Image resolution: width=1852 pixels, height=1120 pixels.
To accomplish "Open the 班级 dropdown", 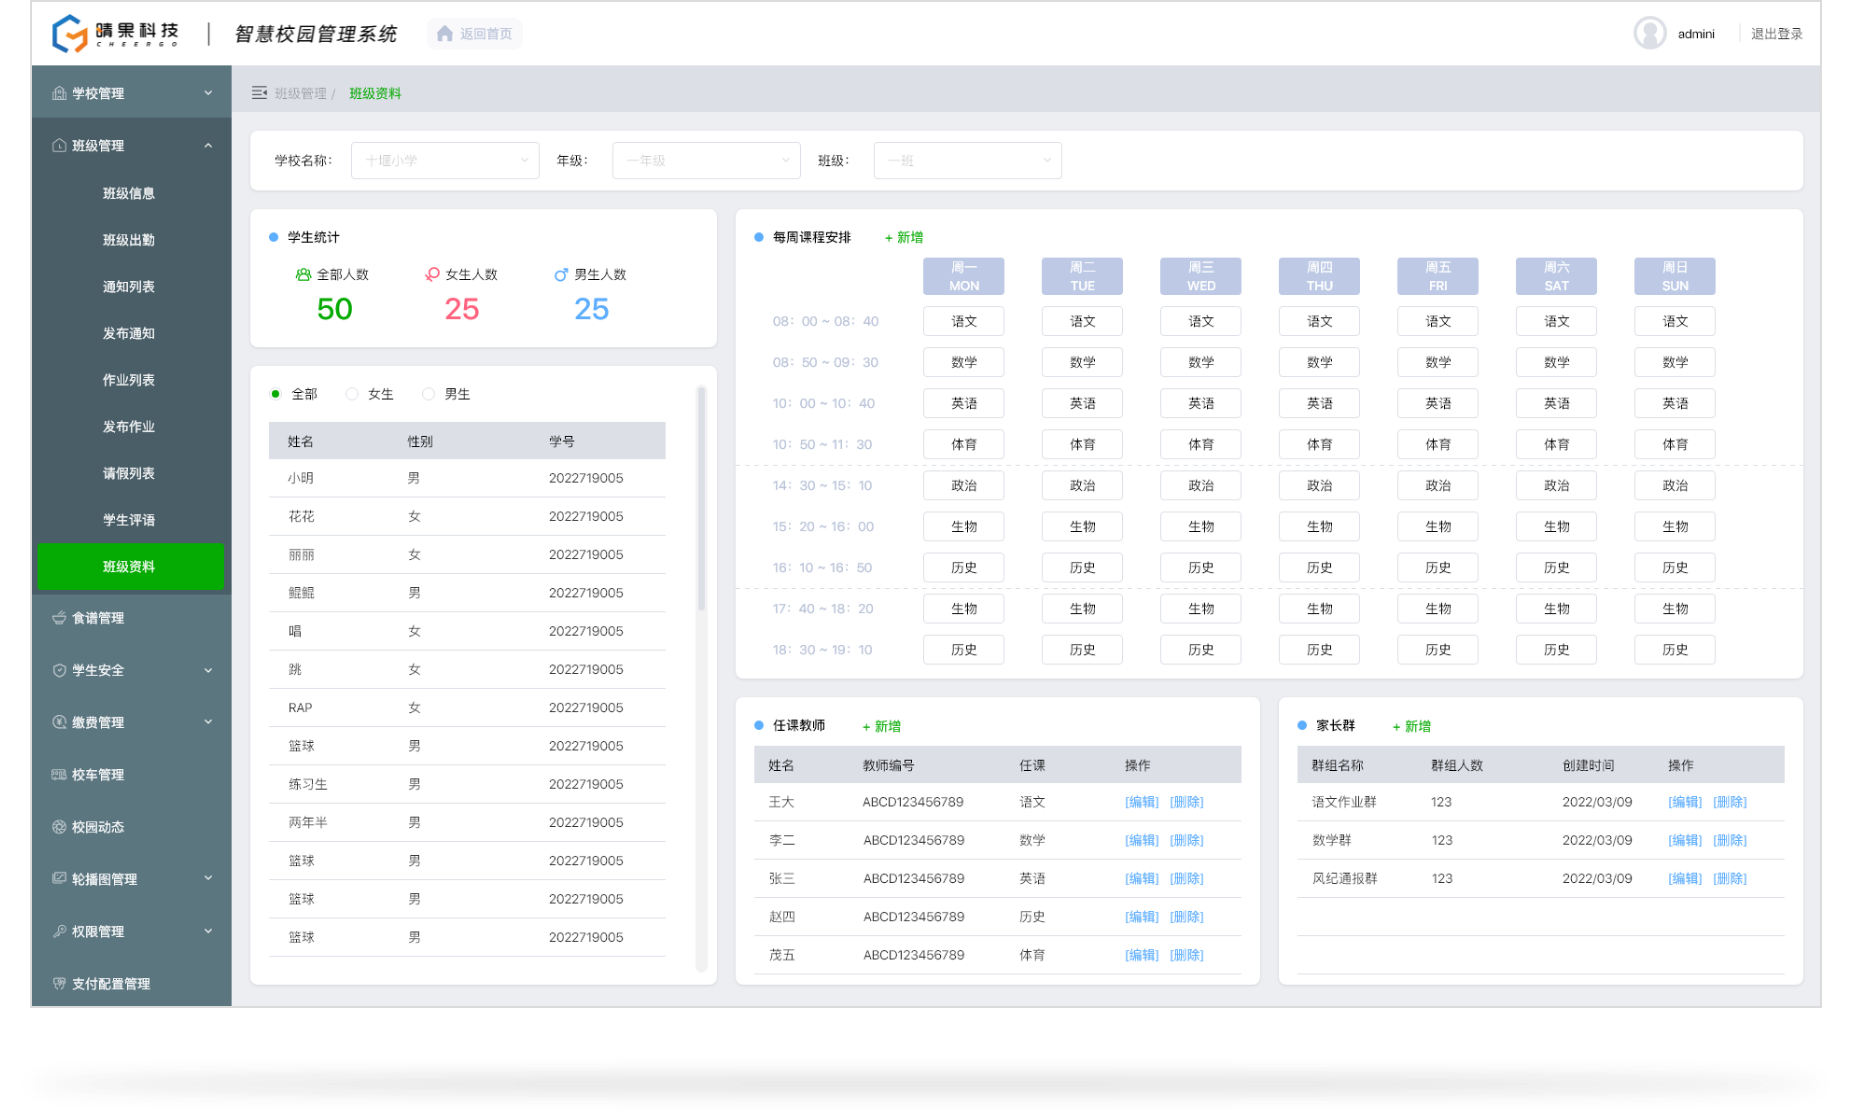I will tap(967, 160).
